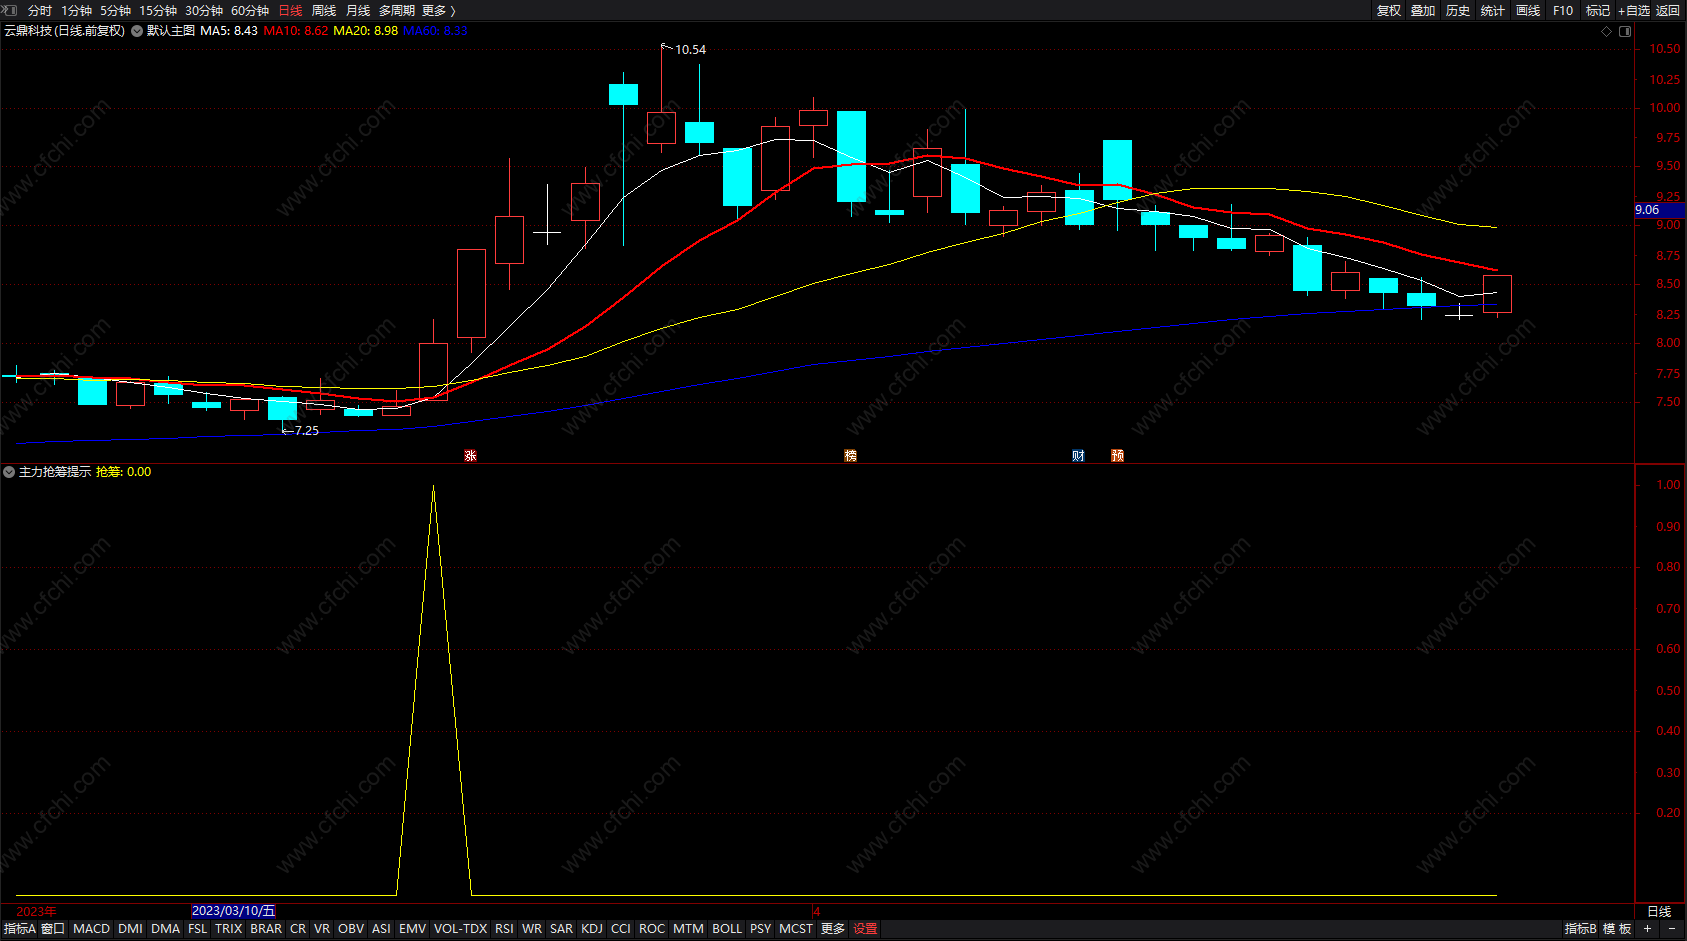
Task: Click the 2023/03/10/五 date label
Action: (x=233, y=911)
